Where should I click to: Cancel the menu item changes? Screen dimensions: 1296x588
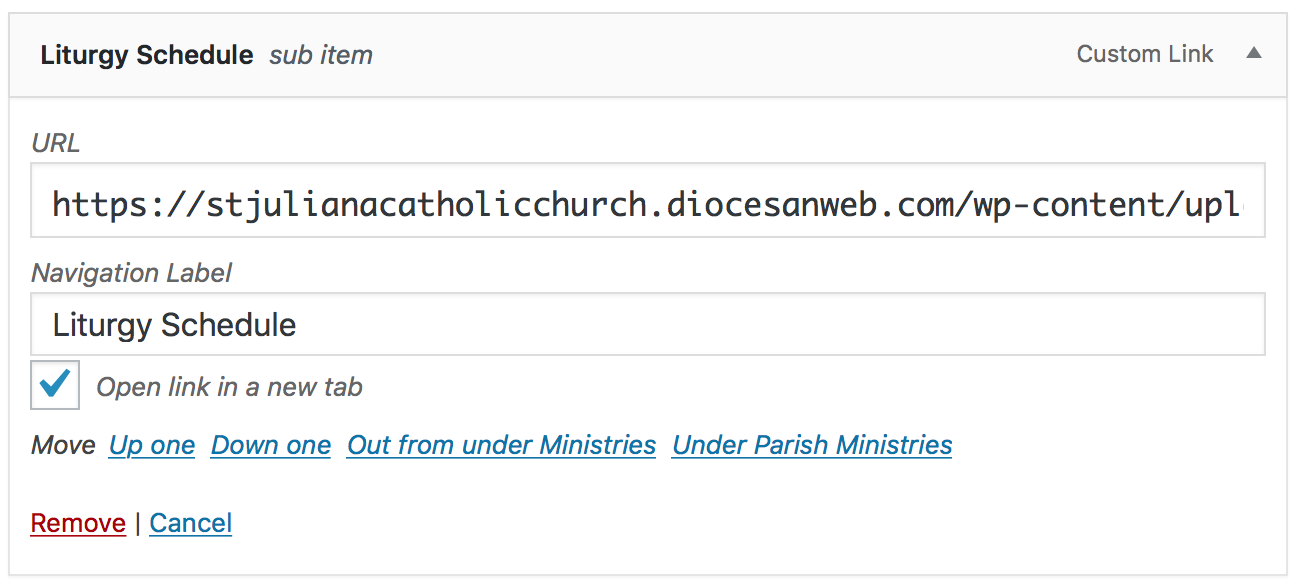tap(191, 523)
